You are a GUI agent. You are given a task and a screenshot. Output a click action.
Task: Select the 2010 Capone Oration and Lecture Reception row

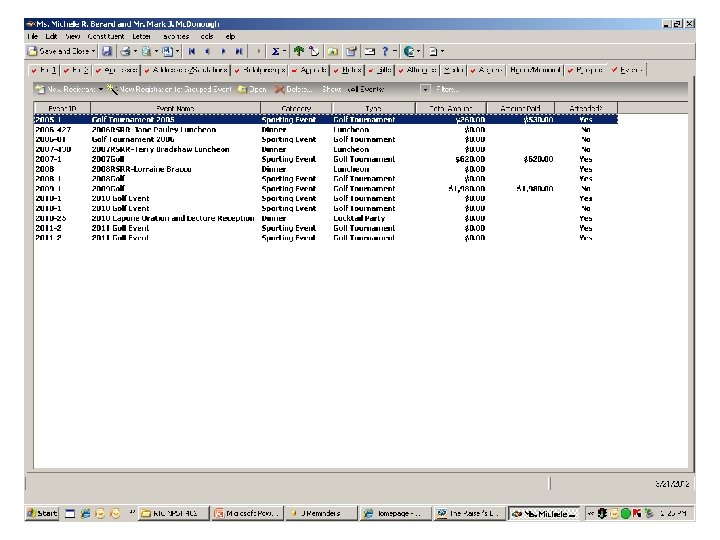(326, 218)
